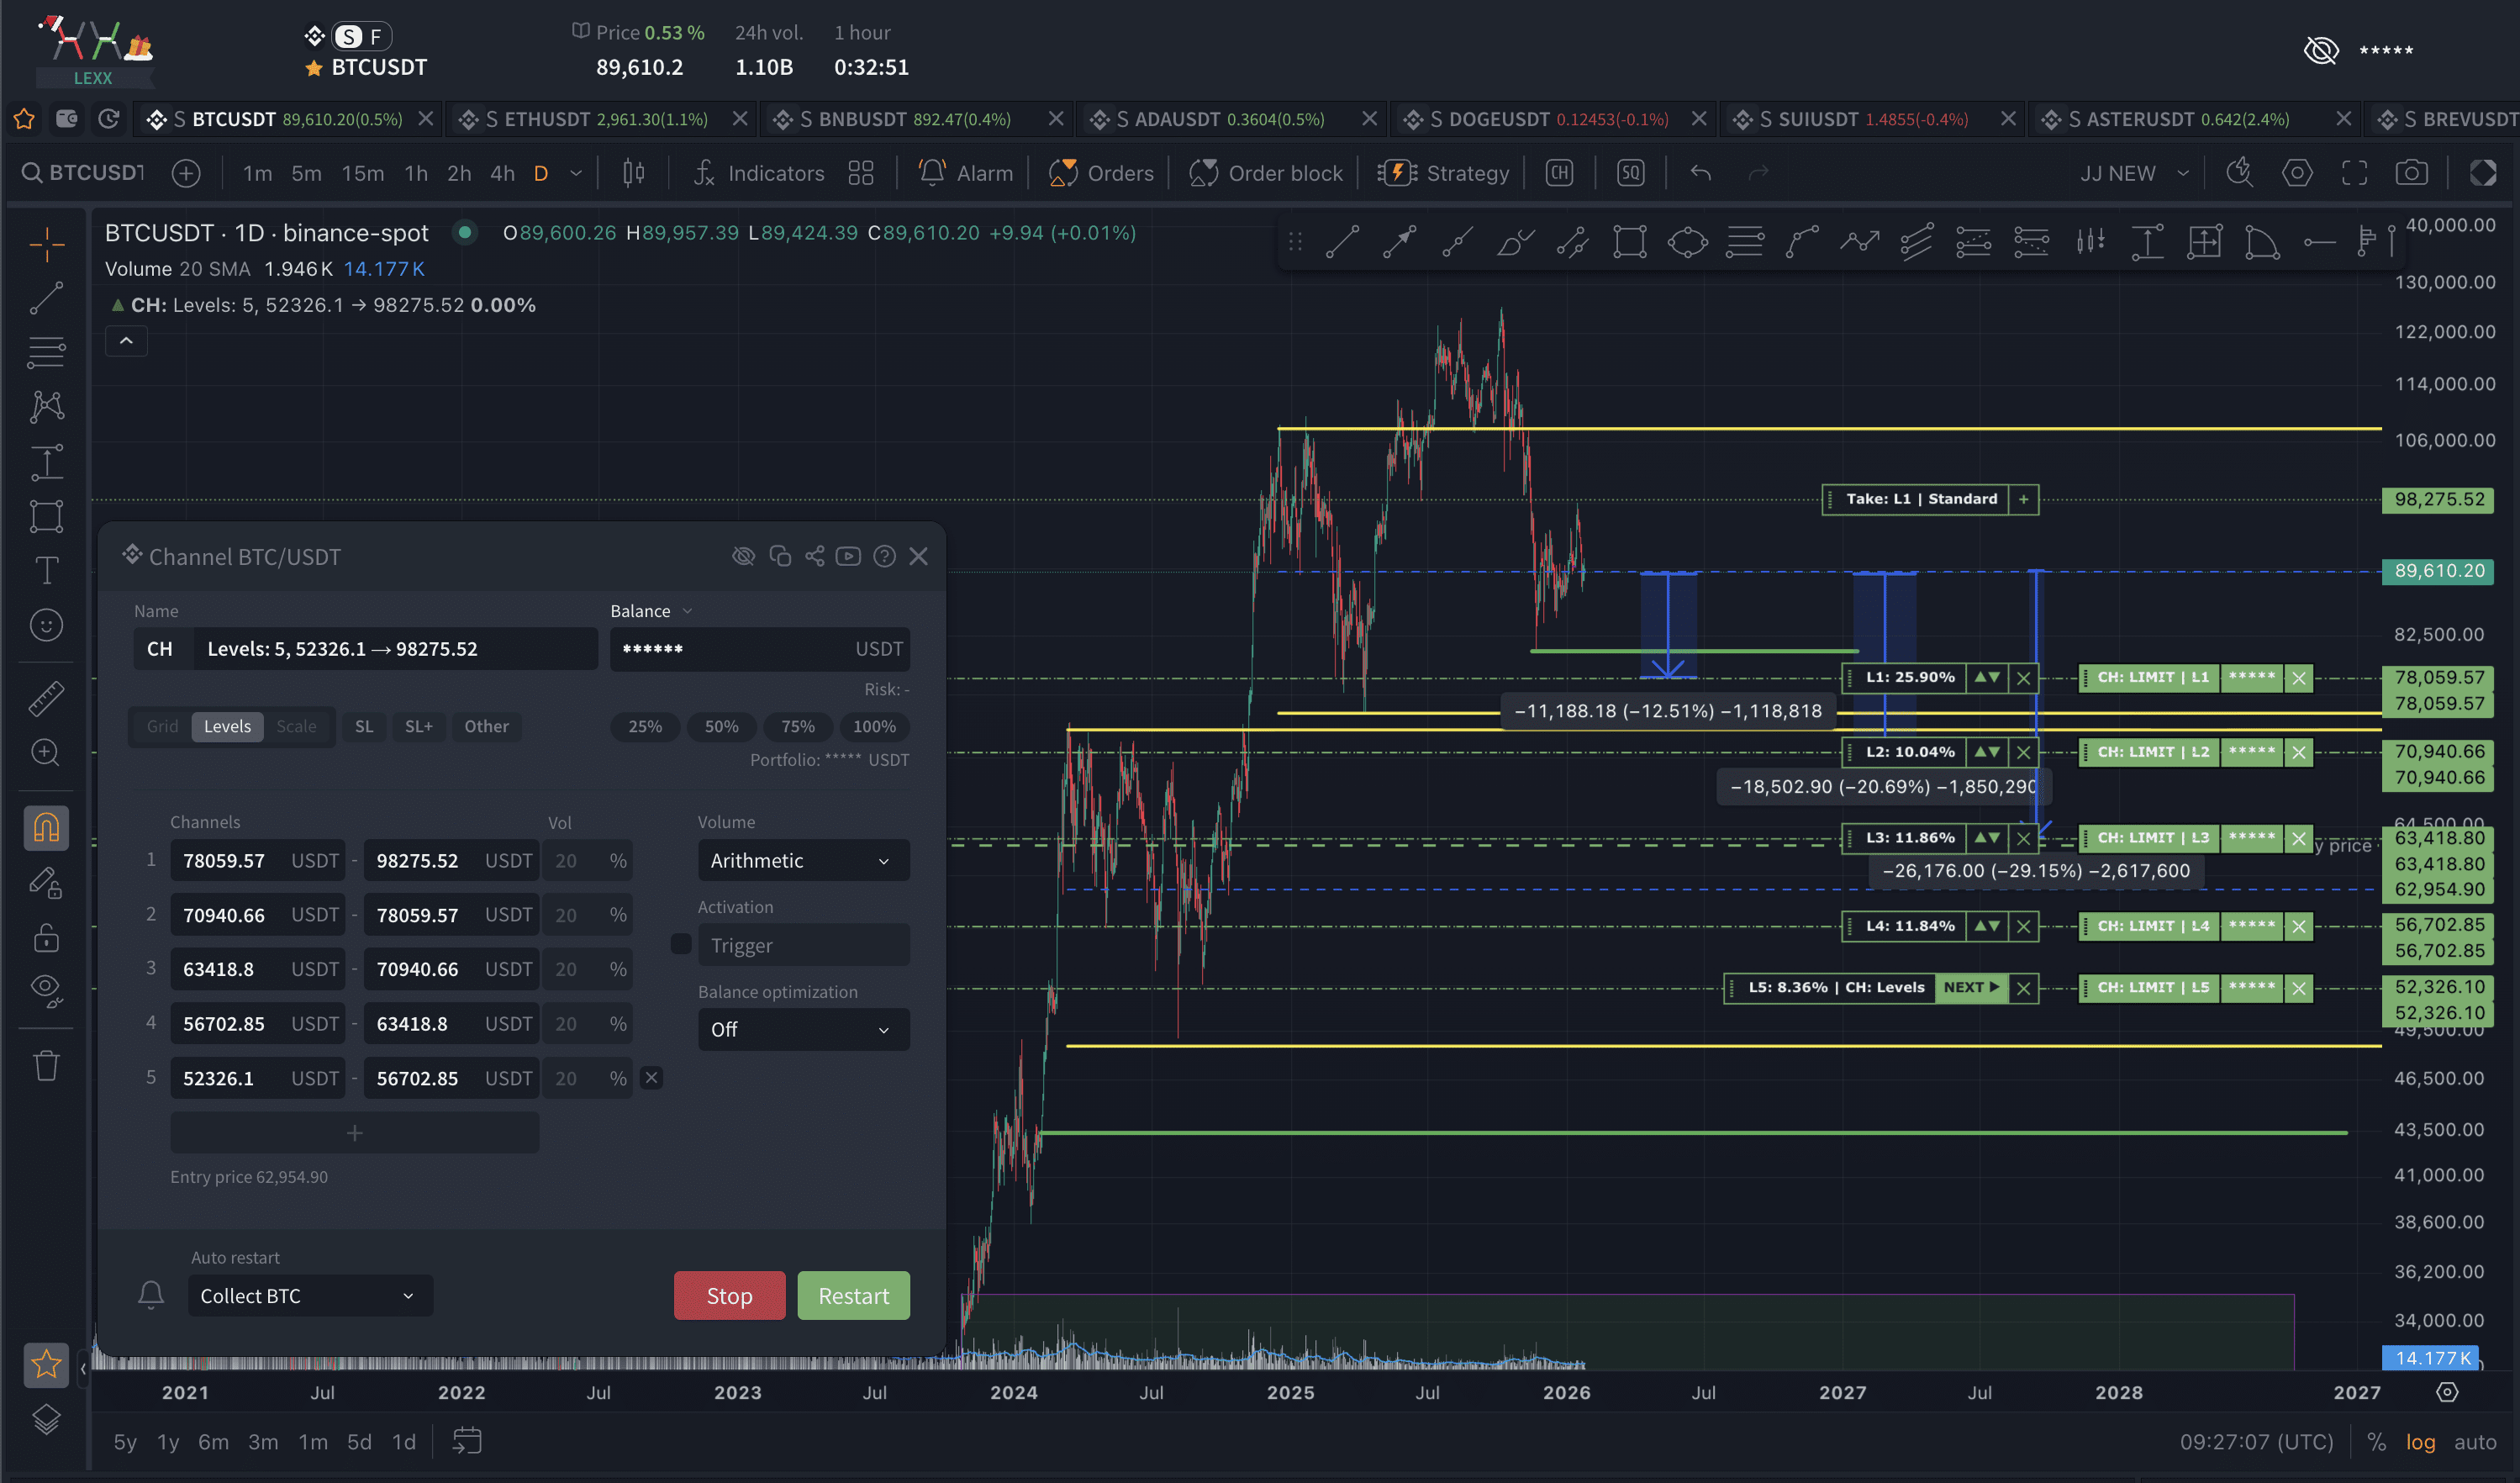
Task: Toggle hide-balance eye icon top right
Action: coord(2320,50)
